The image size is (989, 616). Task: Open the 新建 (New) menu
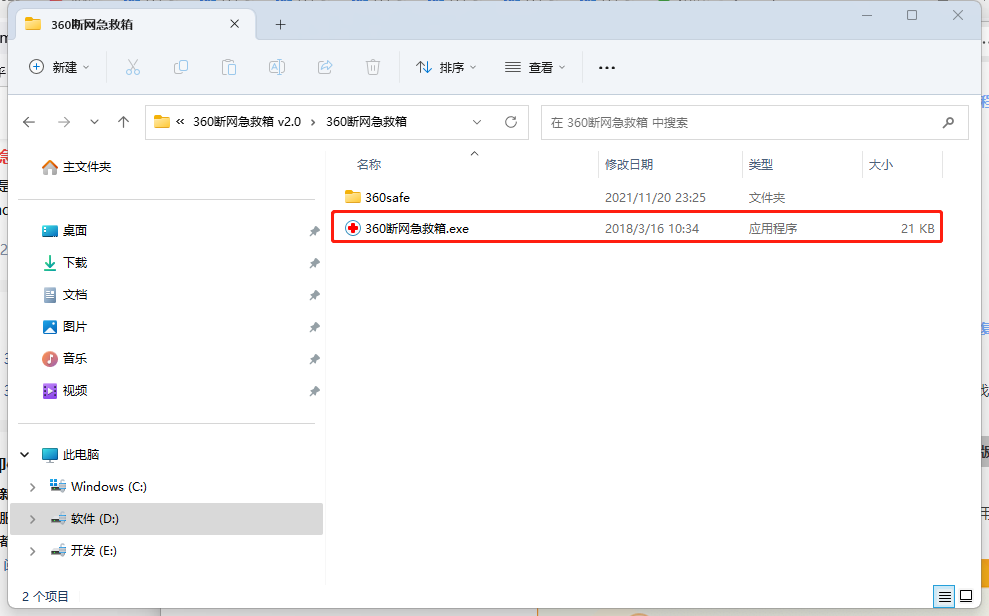(x=59, y=67)
